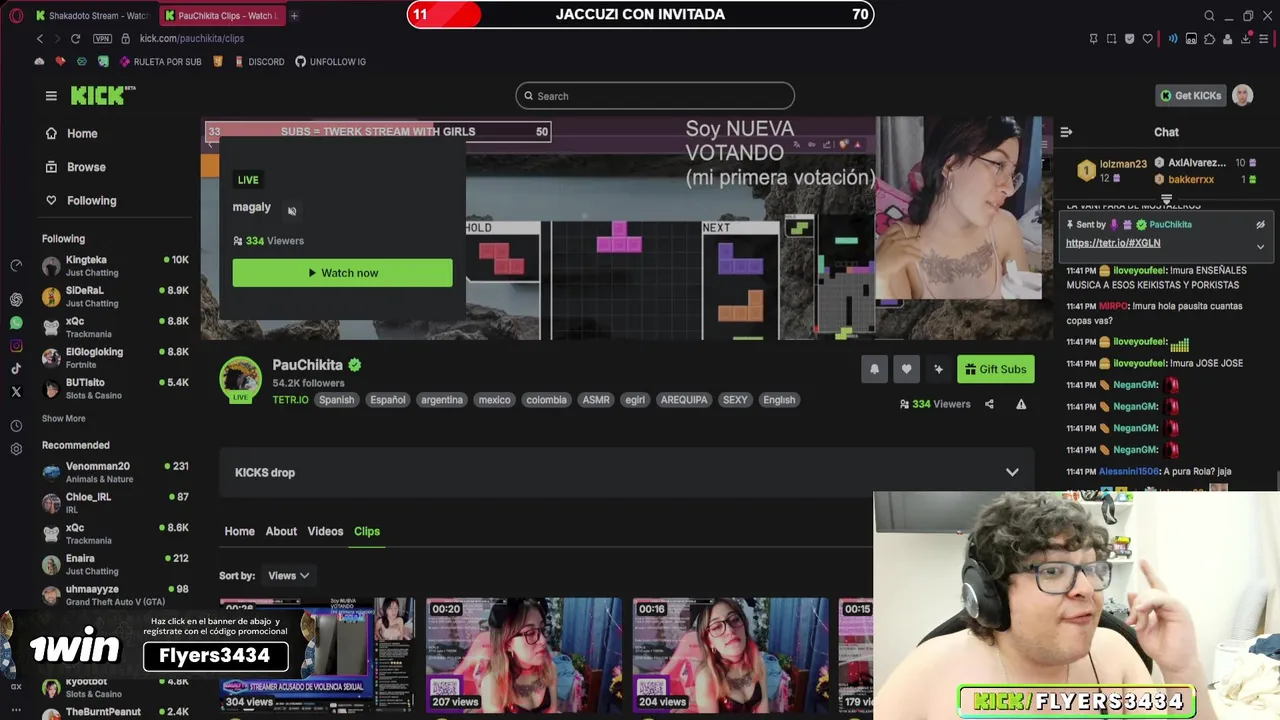Click the Gift Subs button
The width and height of the screenshot is (1280, 720).
coord(995,369)
